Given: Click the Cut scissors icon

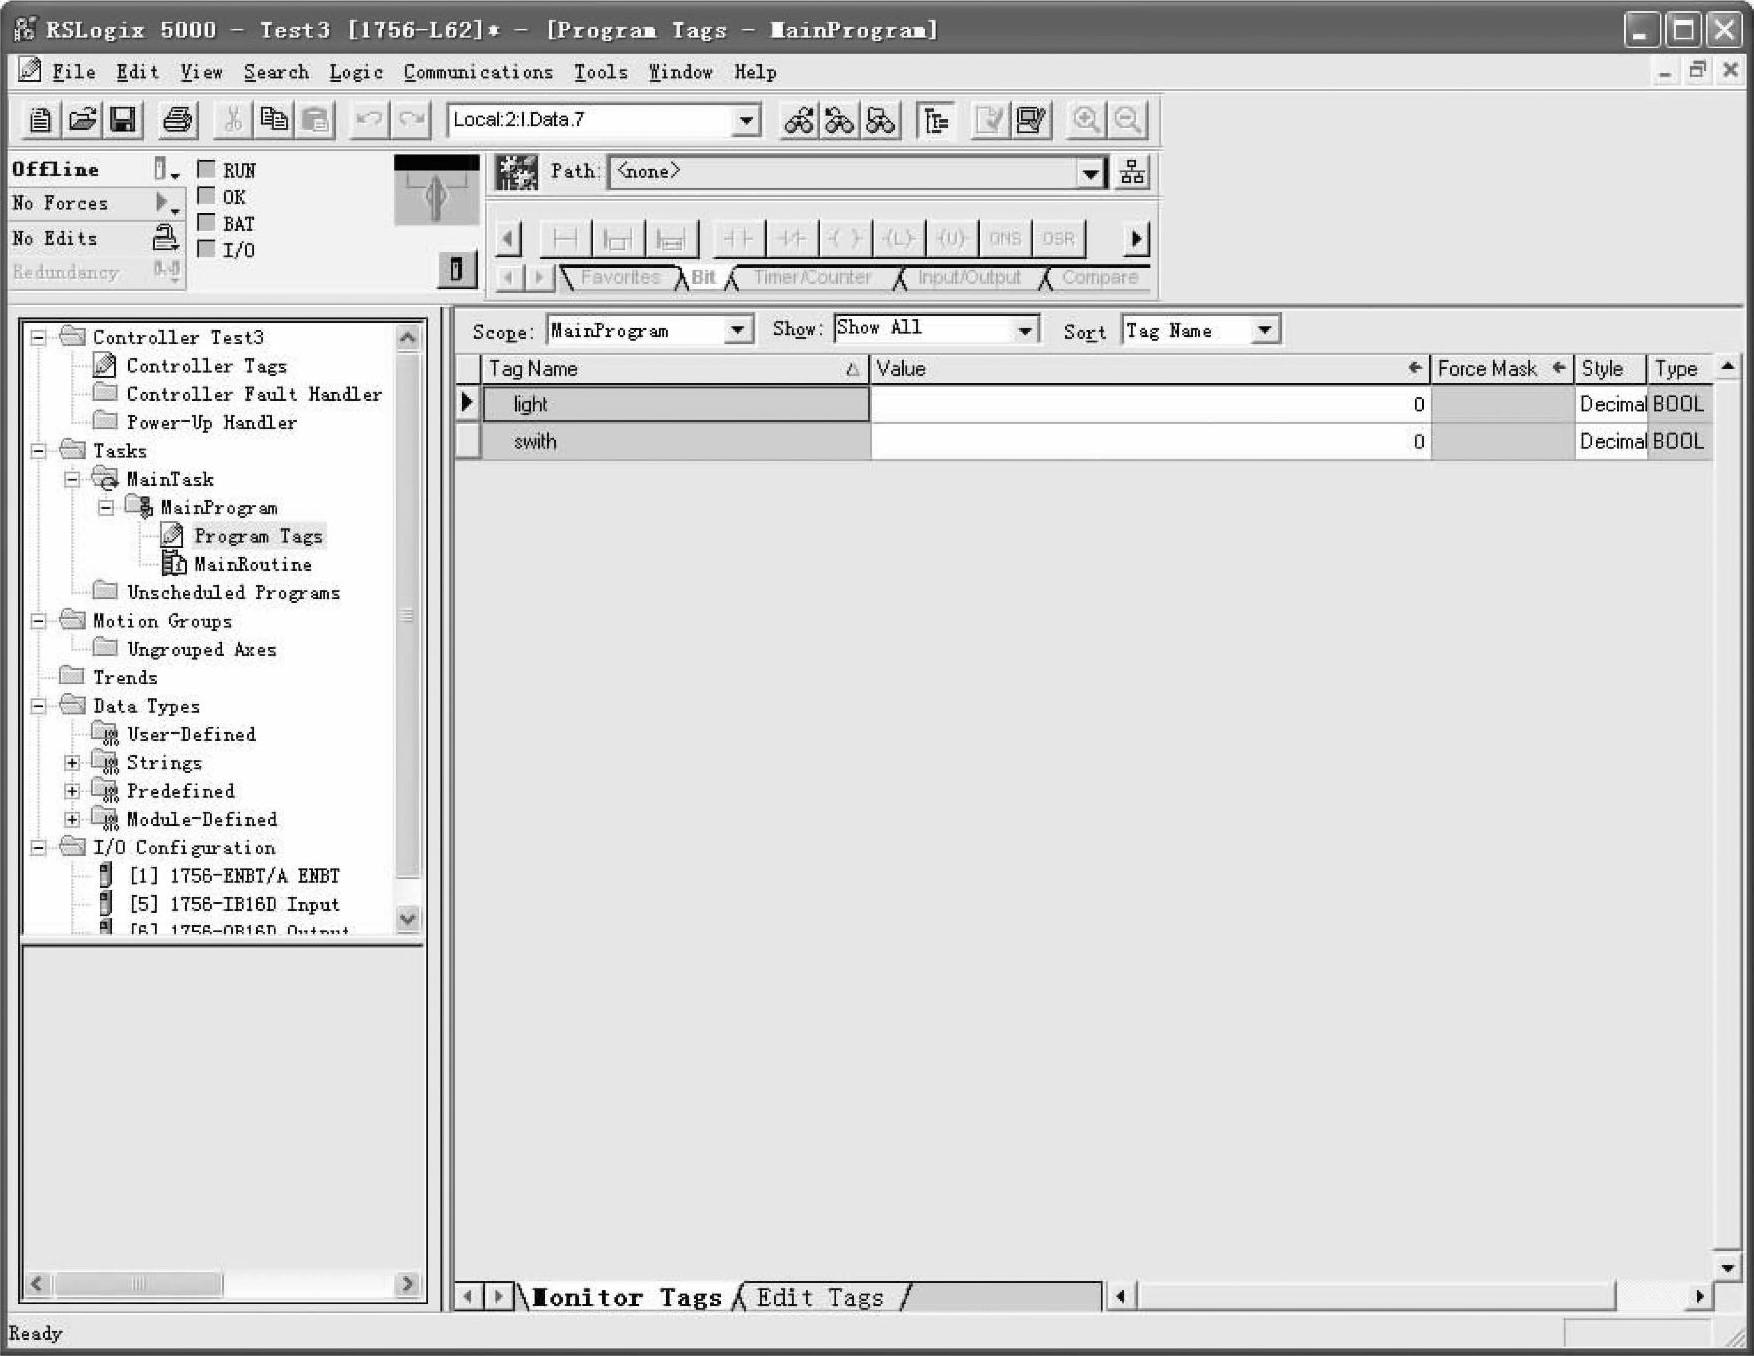Looking at the screenshot, I should click(x=233, y=120).
